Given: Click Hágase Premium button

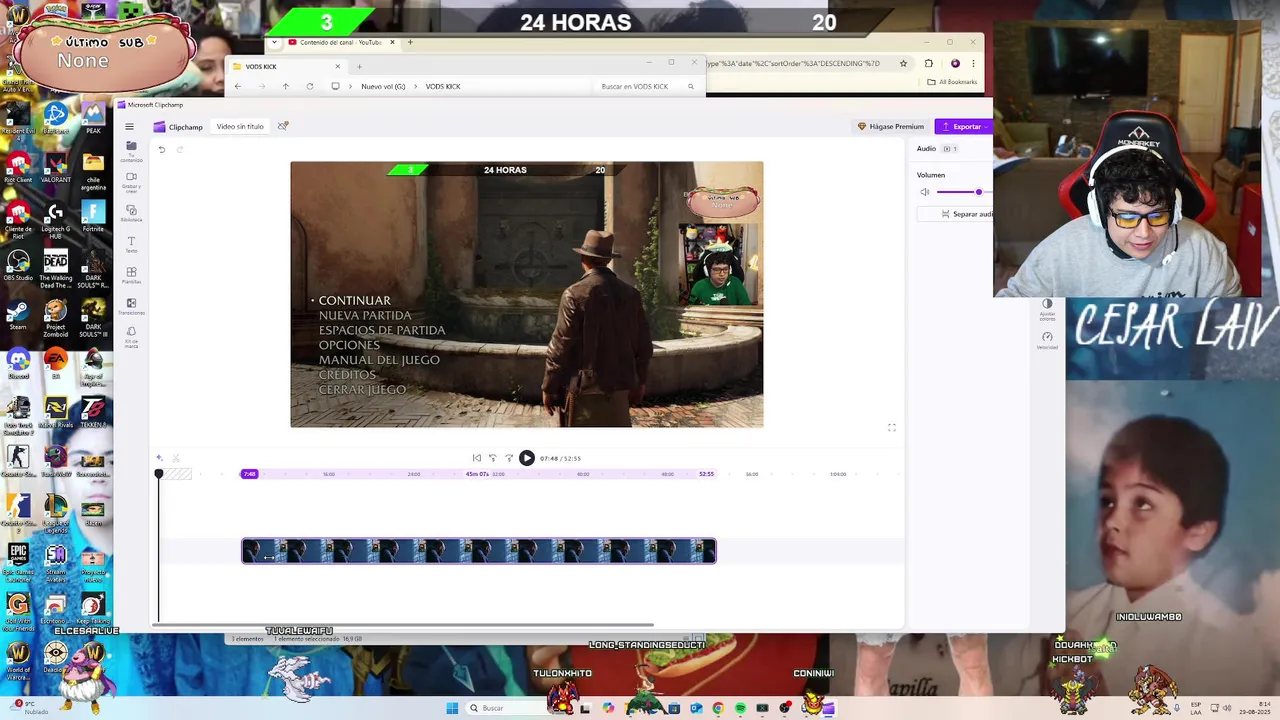Looking at the screenshot, I should pyautogui.click(x=891, y=127).
